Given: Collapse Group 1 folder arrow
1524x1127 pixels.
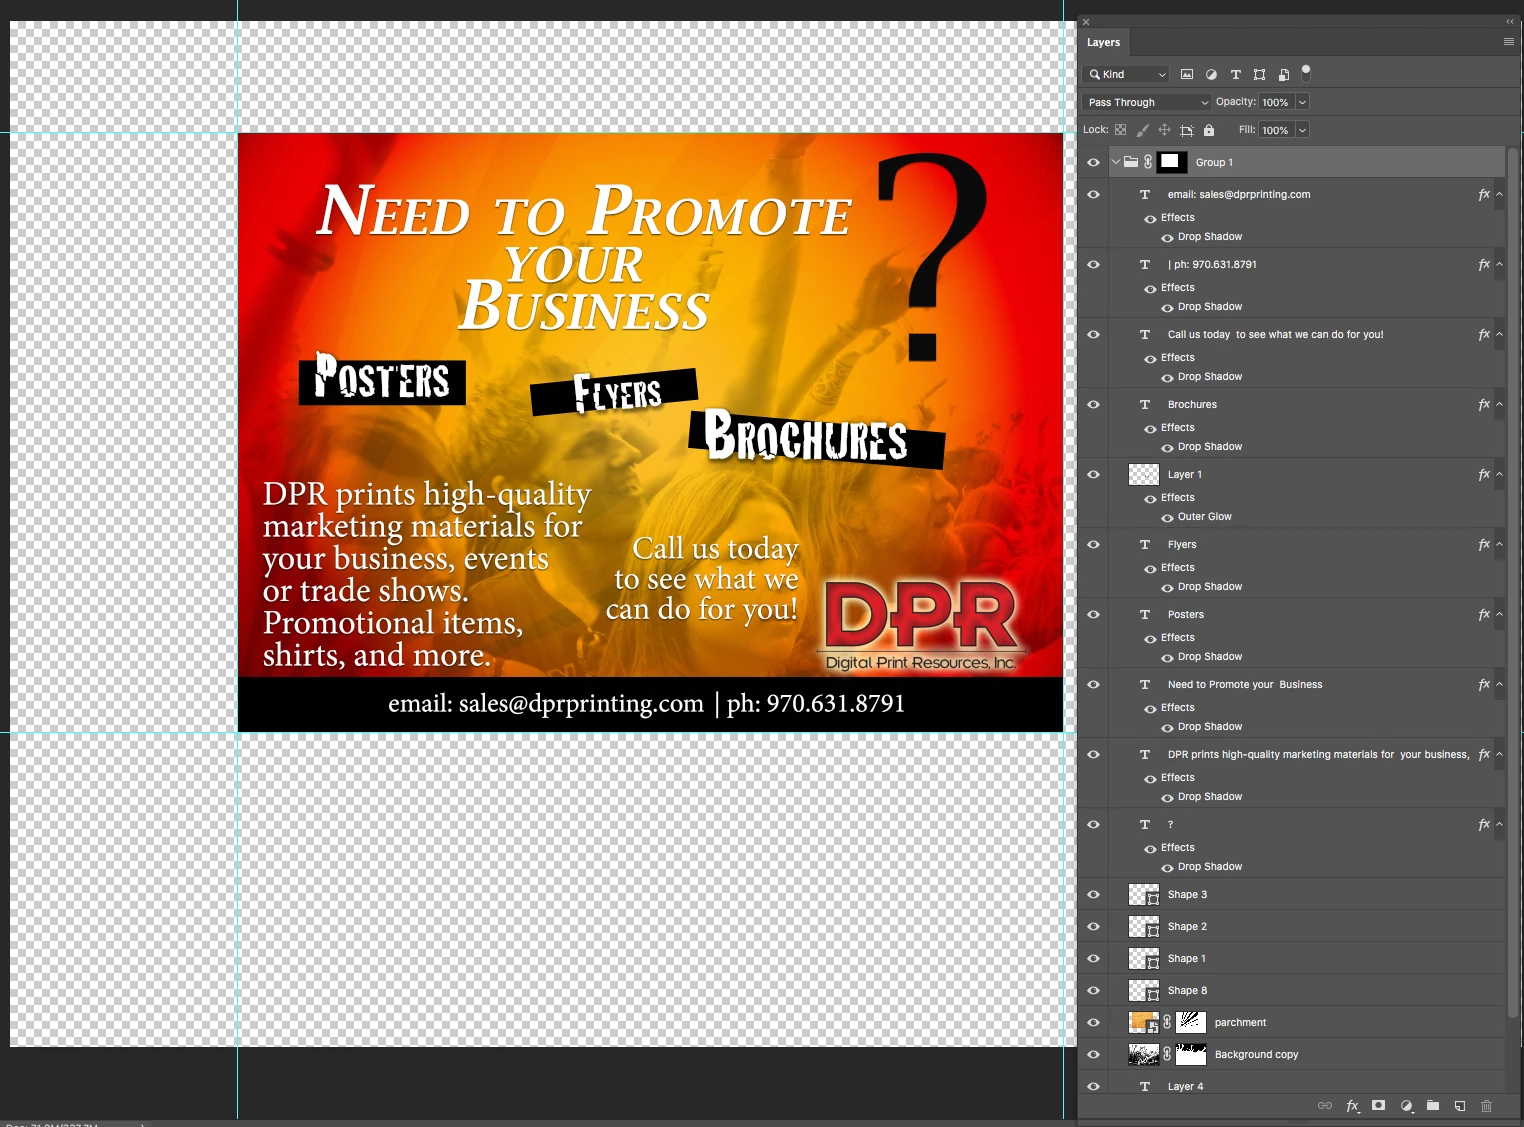Looking at the screenshot, I should click(1116, 162).
